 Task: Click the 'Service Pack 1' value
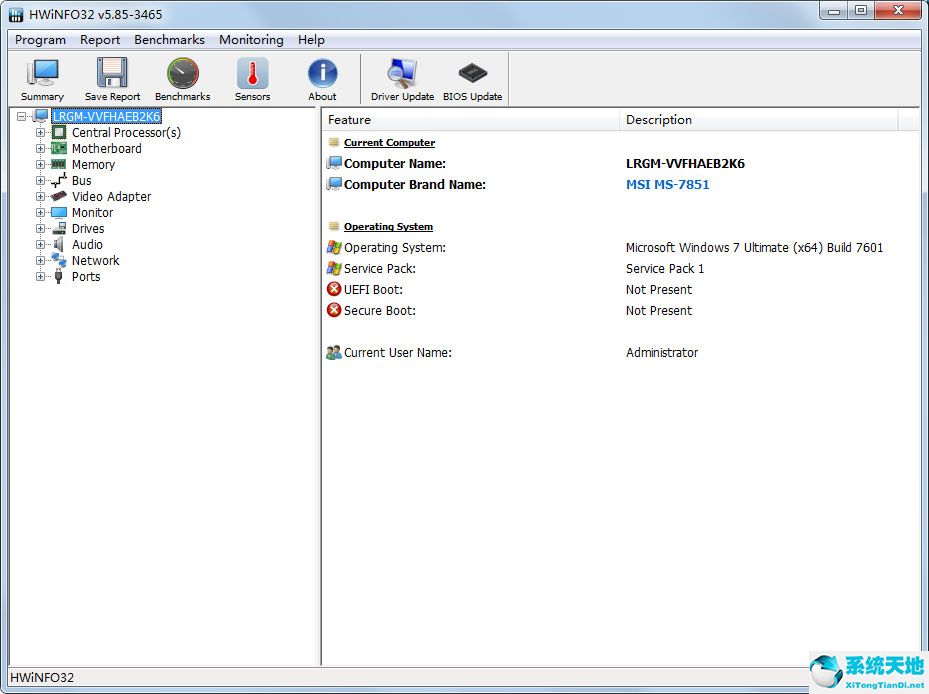click(665, 268)
